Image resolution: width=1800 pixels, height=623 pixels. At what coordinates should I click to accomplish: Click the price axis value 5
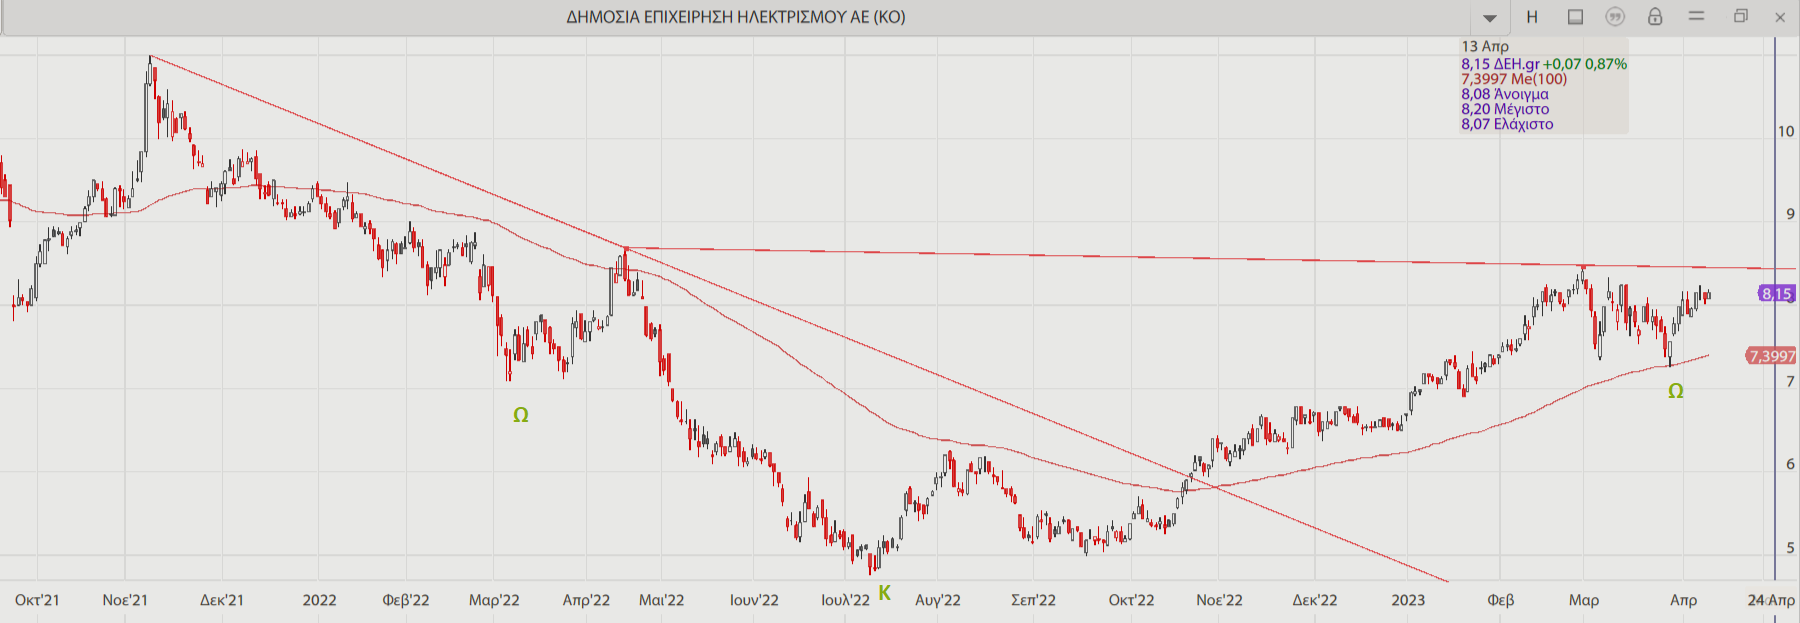pos(1790,548)
